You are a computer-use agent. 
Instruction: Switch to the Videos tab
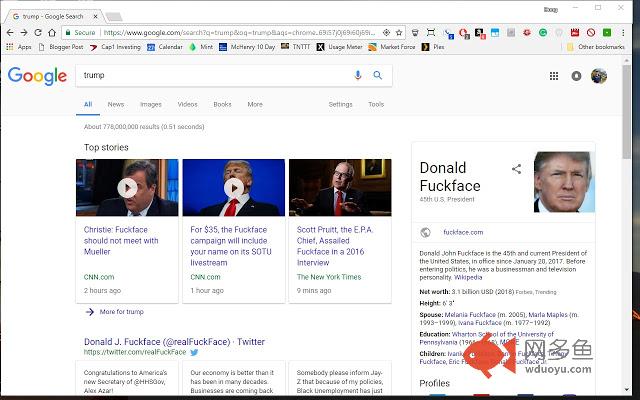[187, 104]
